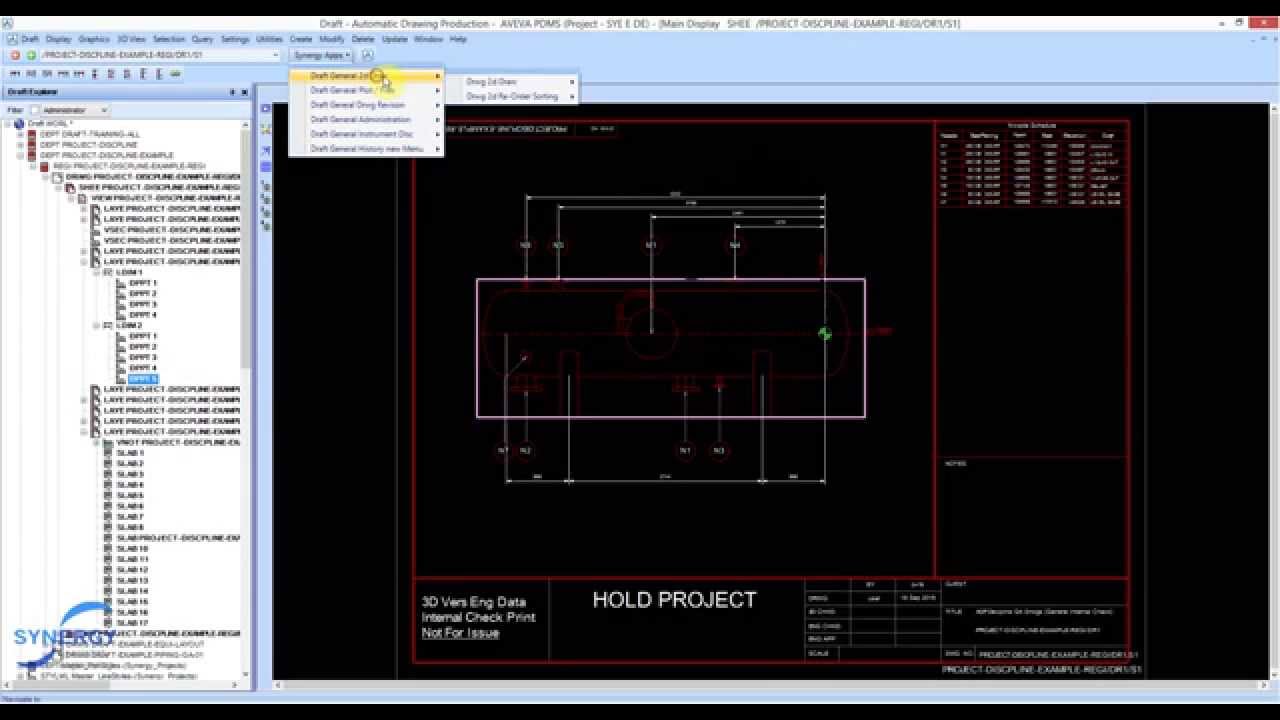Open the Selection menu
The width and height of the screenshot is (1280, 720).
pyautogui.click(x=169, y=39)
